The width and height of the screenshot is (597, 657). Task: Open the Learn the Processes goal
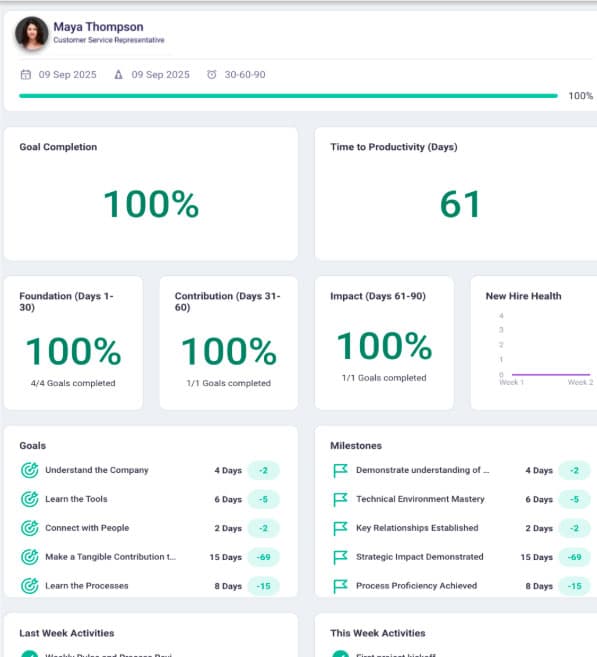click(x=87, y=586)
